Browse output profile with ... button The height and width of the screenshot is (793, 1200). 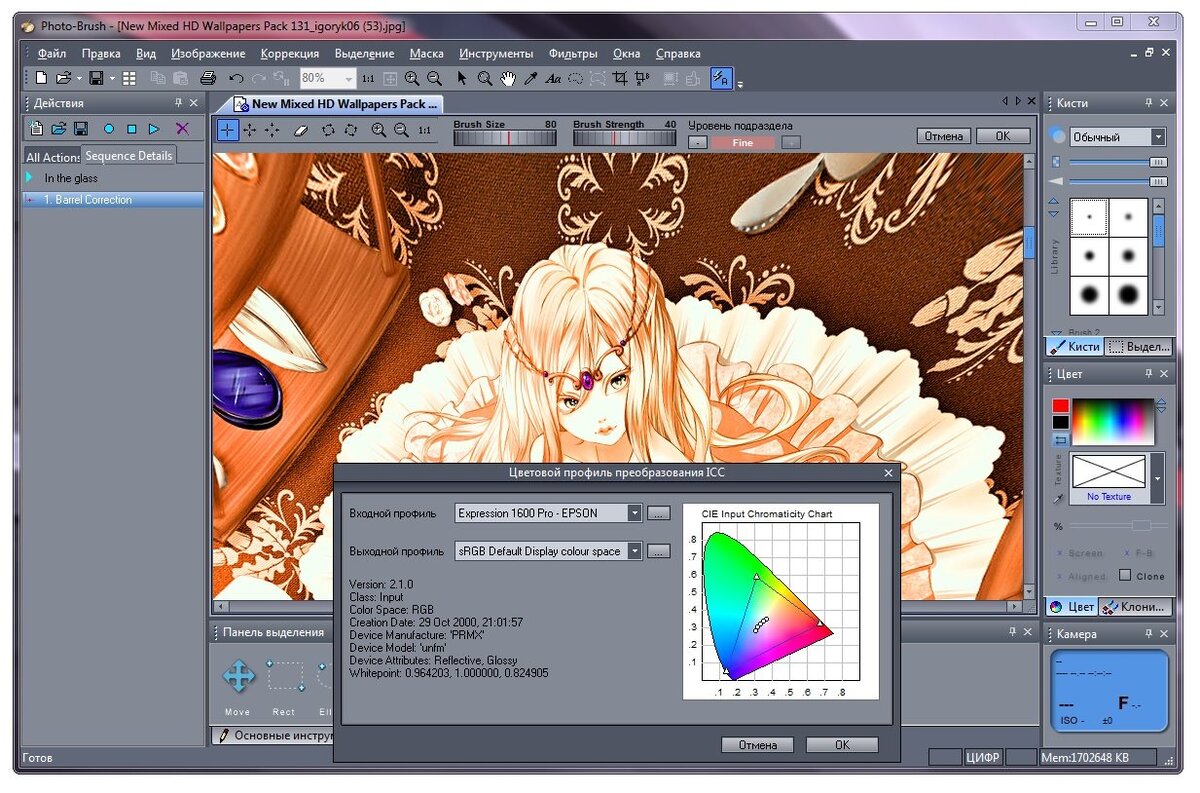[x=658, y=551]
